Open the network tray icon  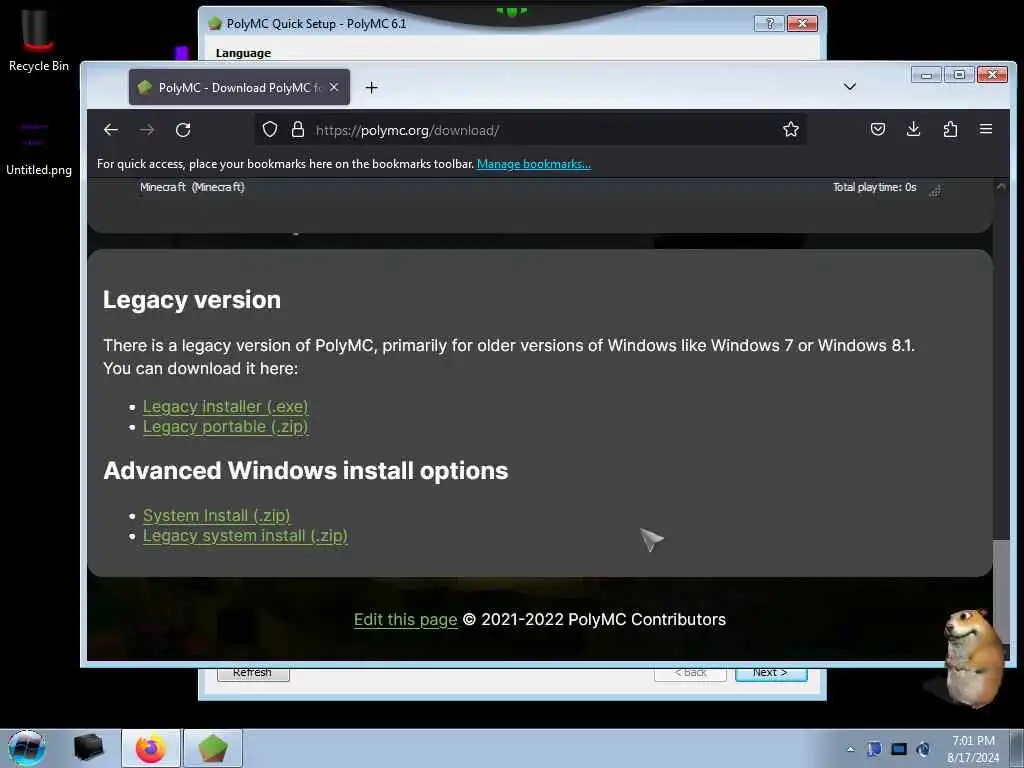point(899,749)
